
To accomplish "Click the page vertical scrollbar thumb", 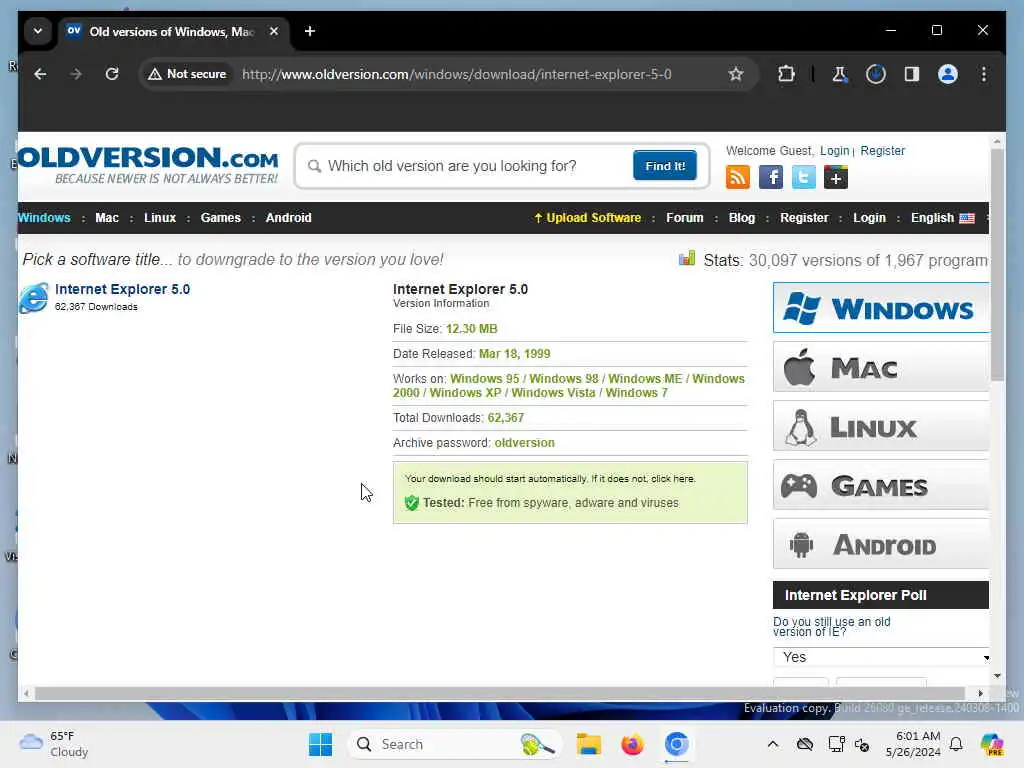I will coord(997,264).
